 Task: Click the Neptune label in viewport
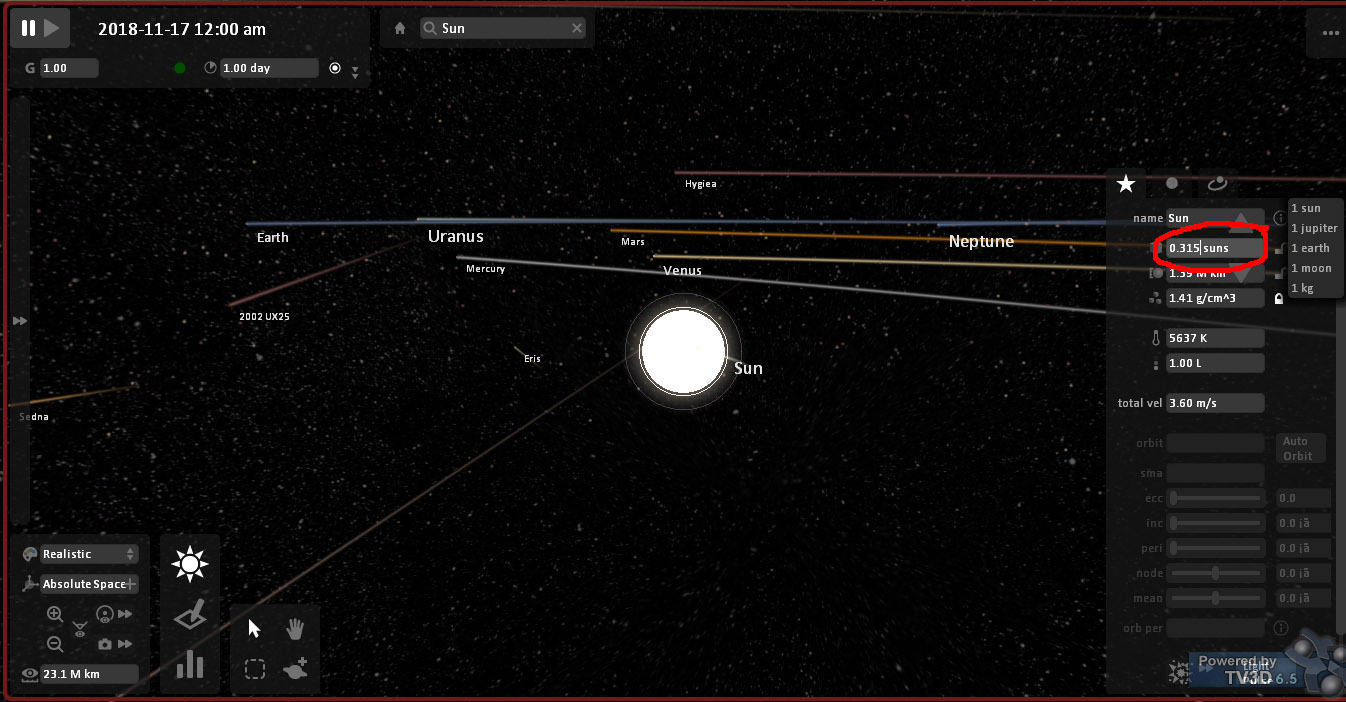(981, 241)
